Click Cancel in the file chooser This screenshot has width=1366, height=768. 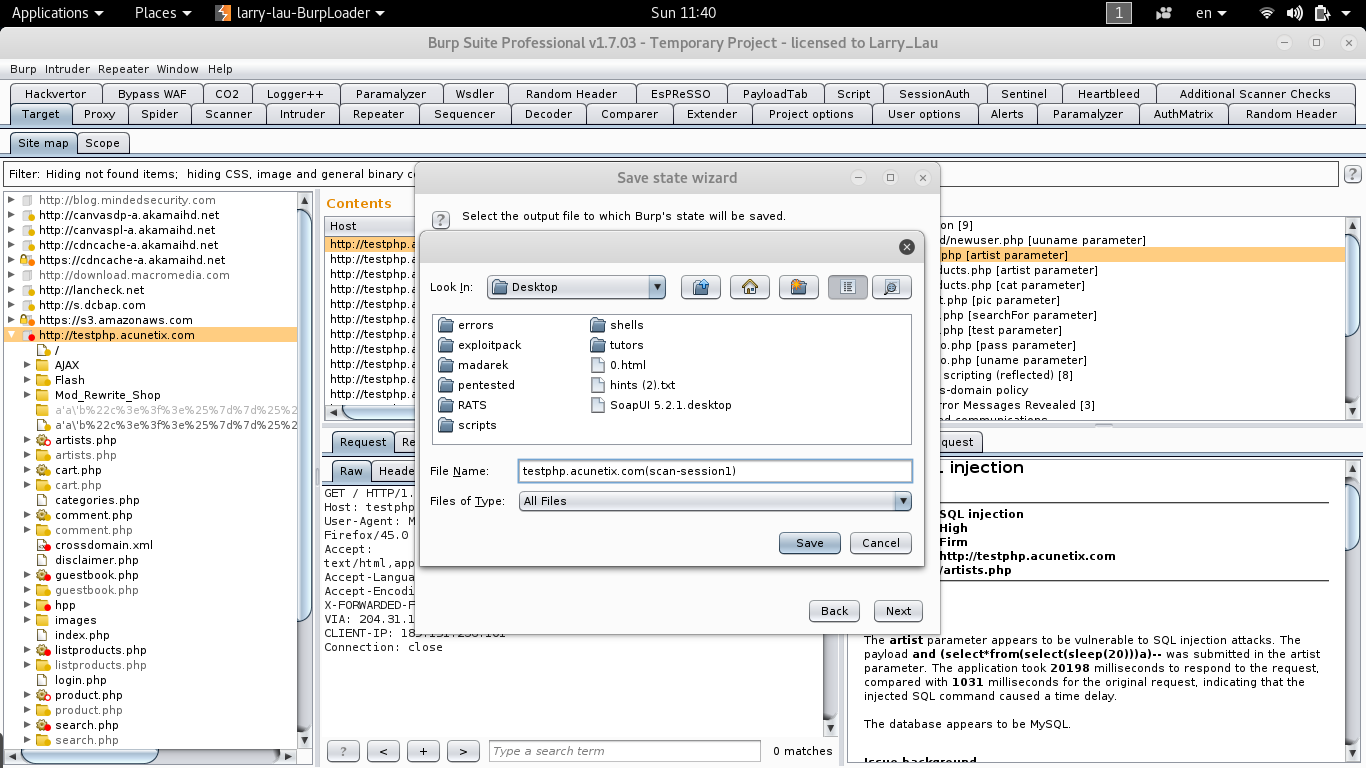pyautogui.click(x=881, y=543)
